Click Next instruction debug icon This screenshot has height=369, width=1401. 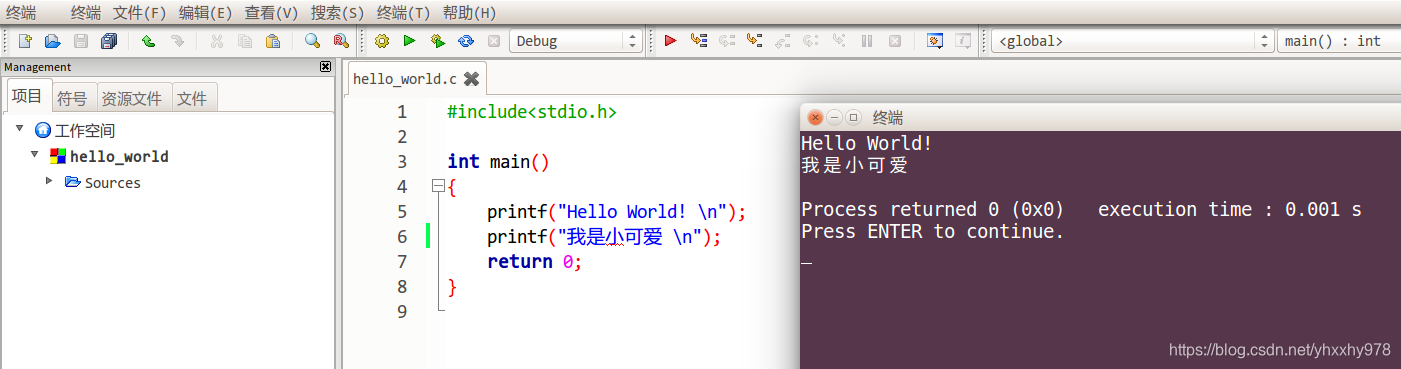coord(811,41)
